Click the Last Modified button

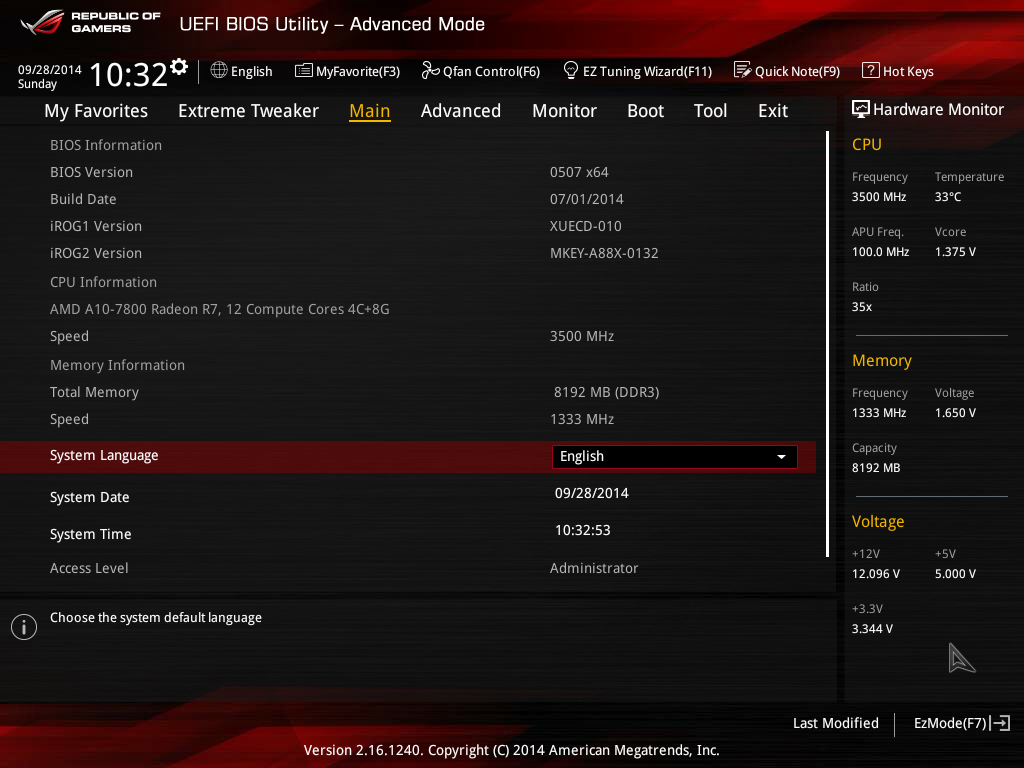tap(835, 723)
